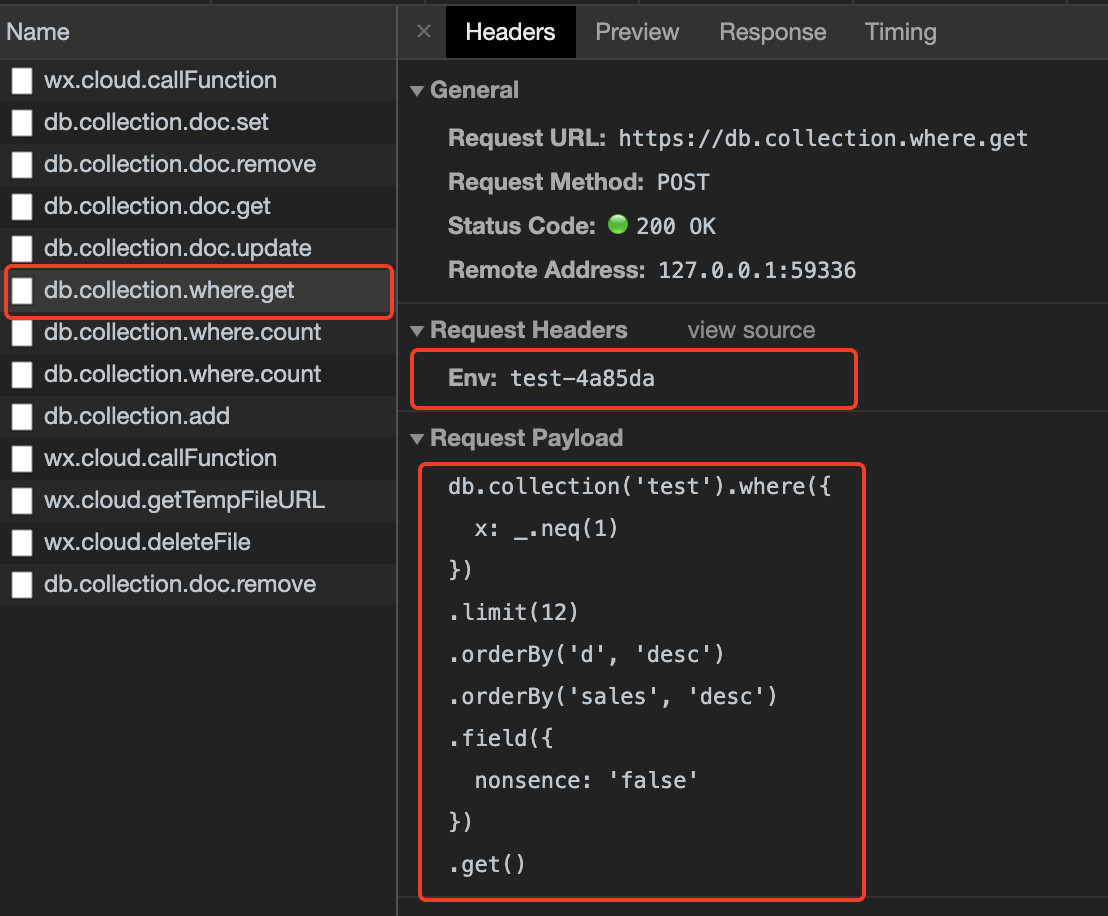Screen dimensions: 1108x916
Task: Click the Request Headers section title
Action: coord(529,330)
